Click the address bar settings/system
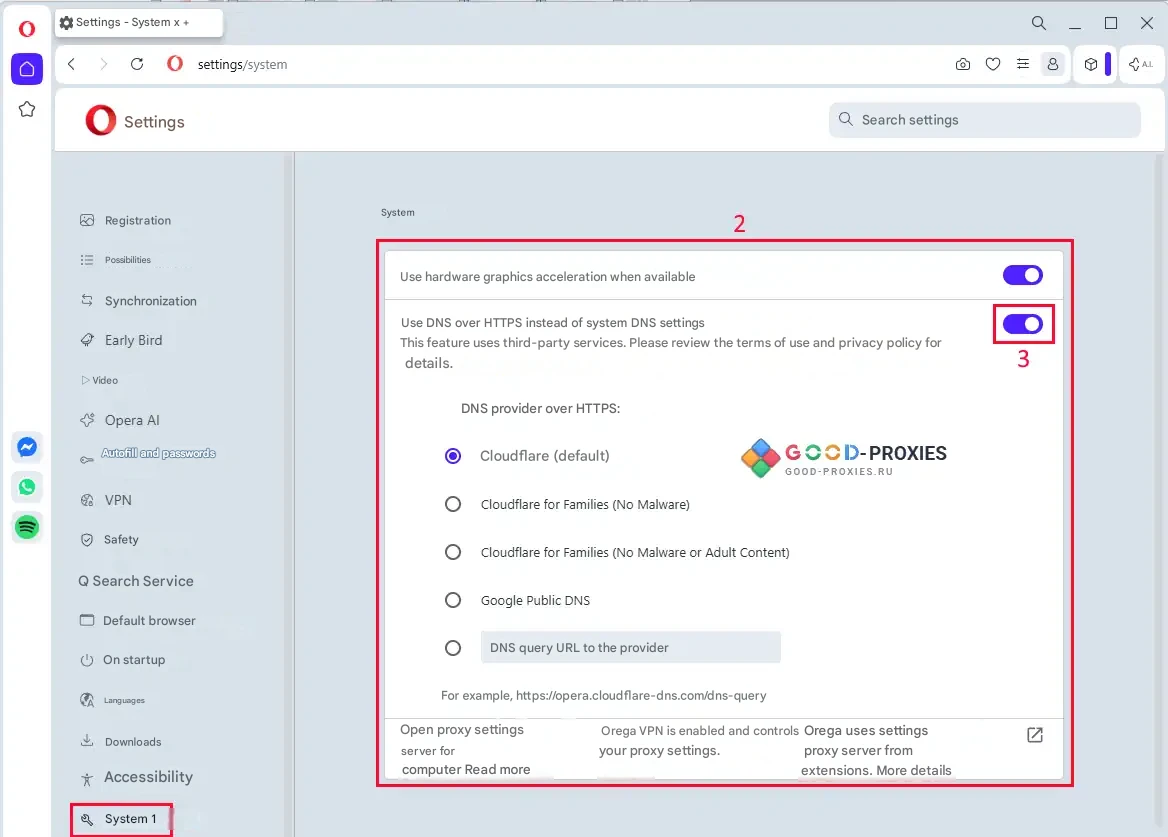Viewport: 1168px width, 837px height. (242, 65)
